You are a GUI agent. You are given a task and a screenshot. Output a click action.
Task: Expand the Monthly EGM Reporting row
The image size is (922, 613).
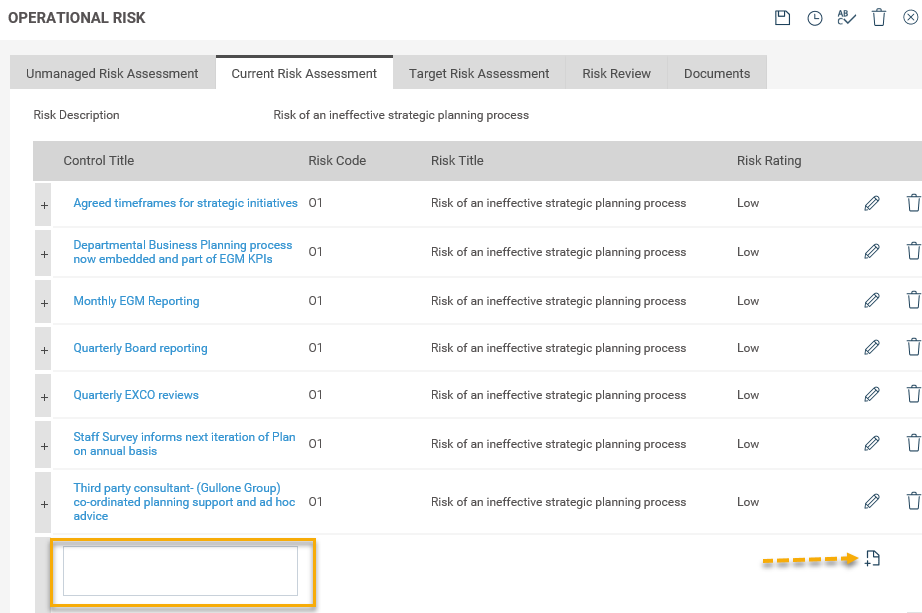[44, 302]
